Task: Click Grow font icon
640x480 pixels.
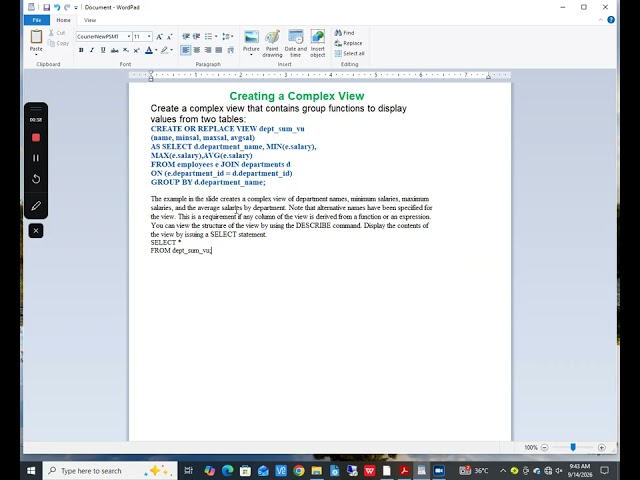Action: 160,37
